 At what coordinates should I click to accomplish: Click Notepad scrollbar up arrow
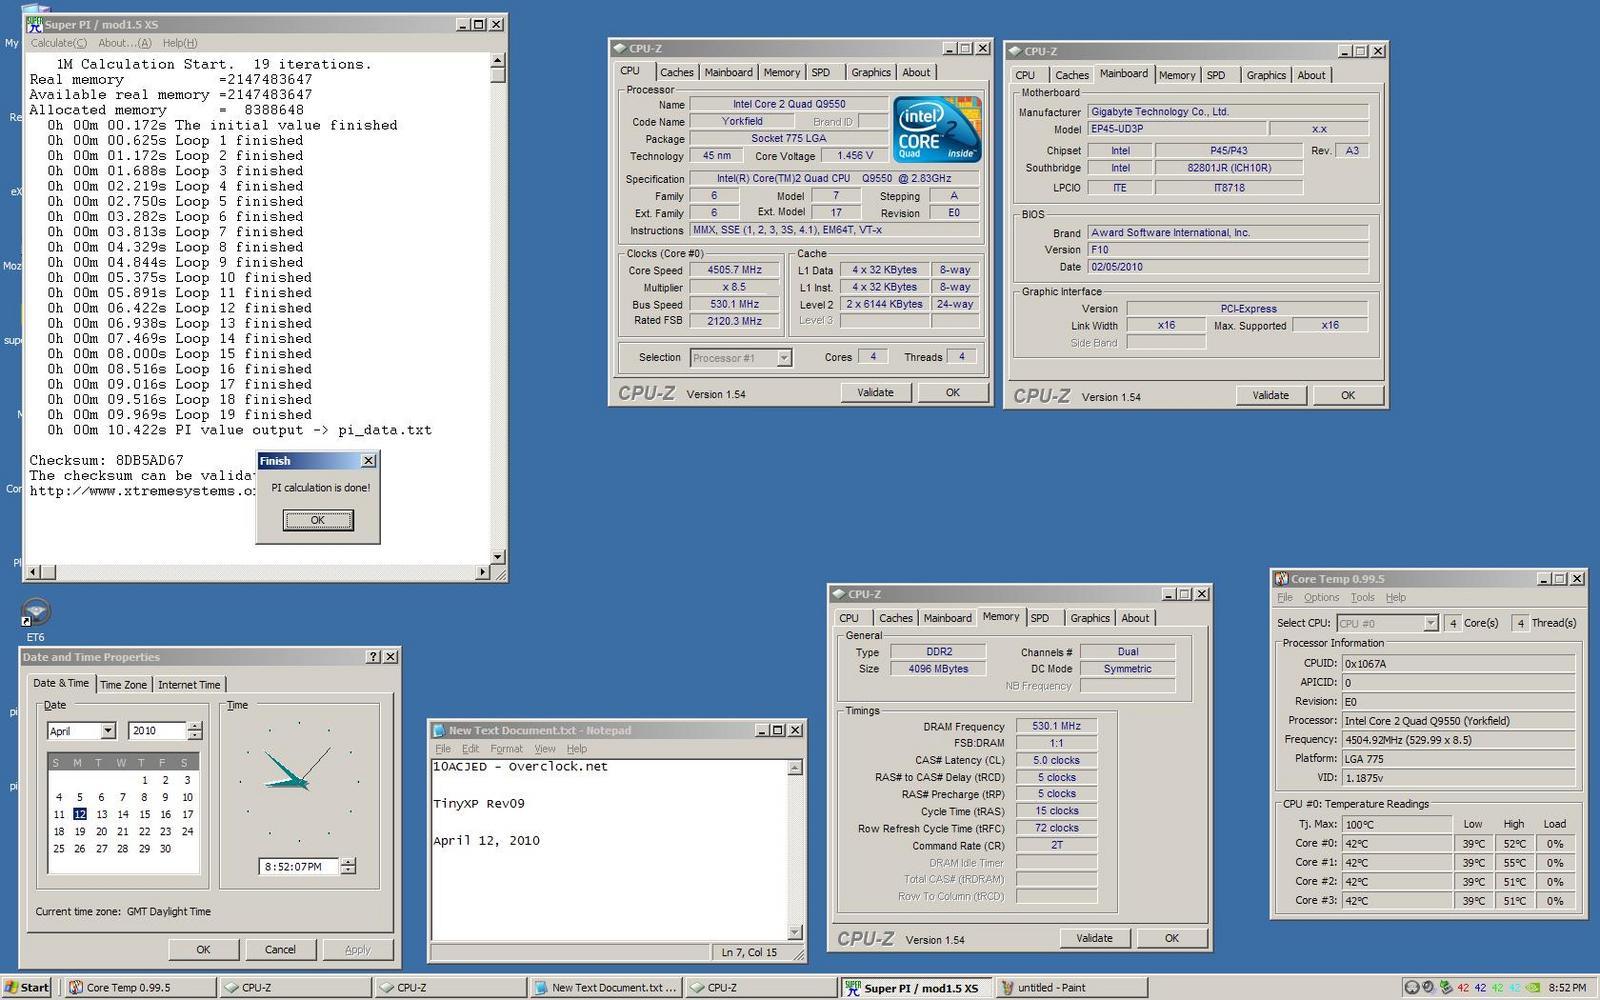tap(795, 768)
